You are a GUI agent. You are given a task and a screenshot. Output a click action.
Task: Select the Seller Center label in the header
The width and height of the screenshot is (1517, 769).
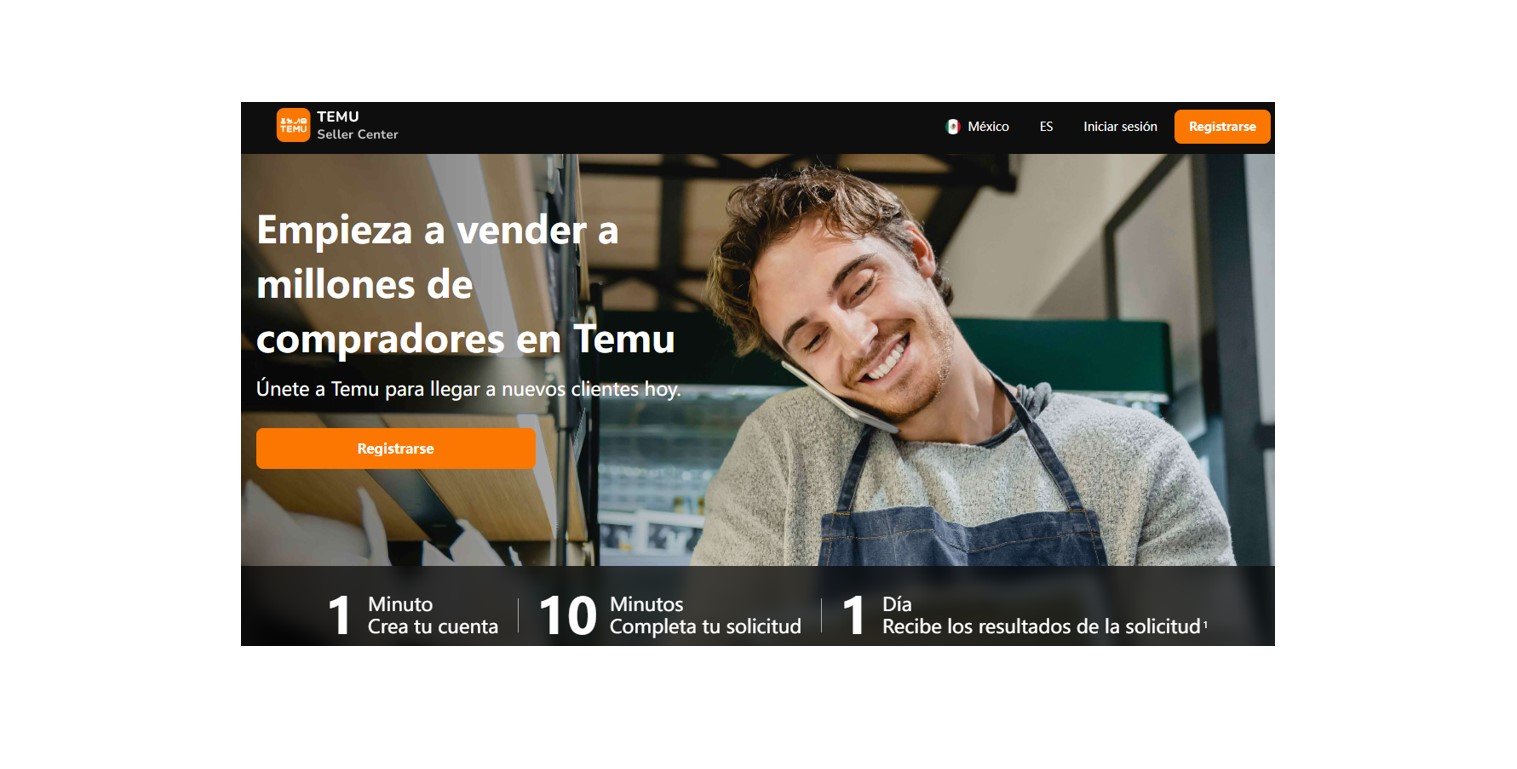coord(357,135)
